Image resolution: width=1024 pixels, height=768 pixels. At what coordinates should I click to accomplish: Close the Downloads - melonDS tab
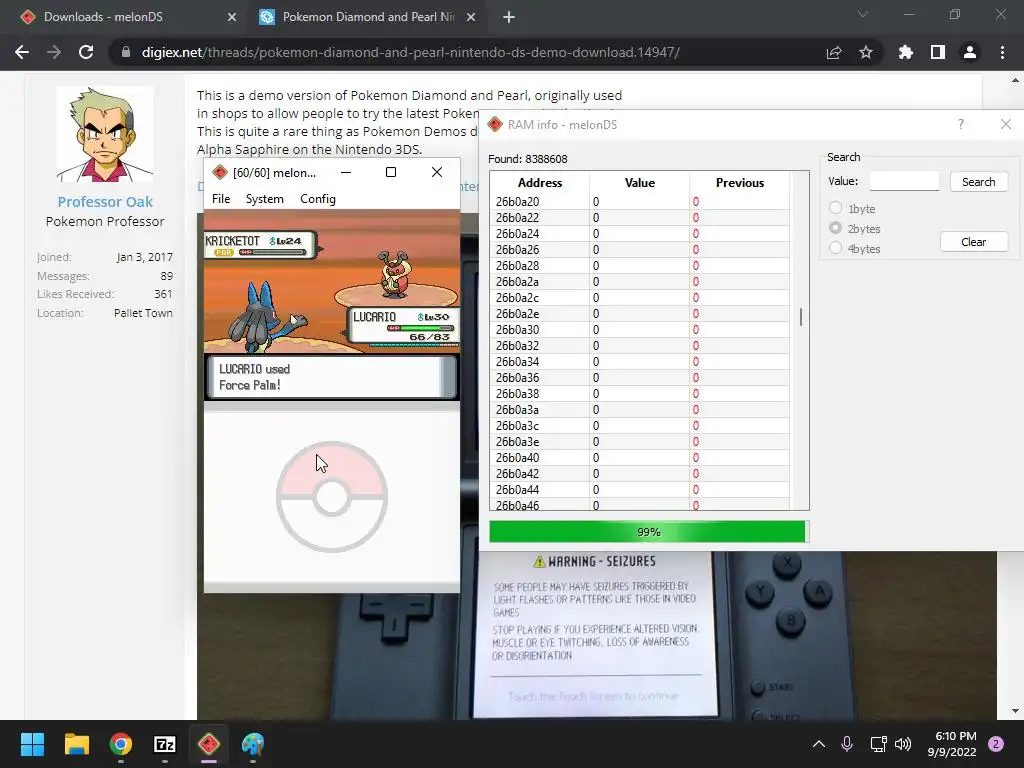[232, 17]
